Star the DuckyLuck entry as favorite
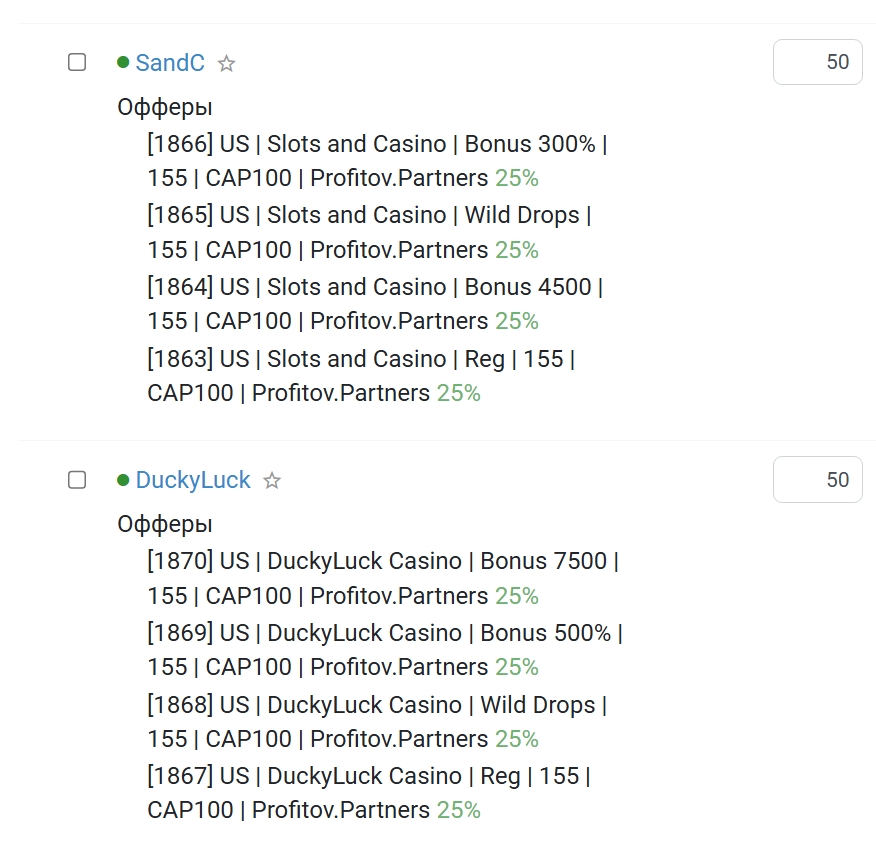This screenshot has width=876, height=859. click(x=272, y=480)
